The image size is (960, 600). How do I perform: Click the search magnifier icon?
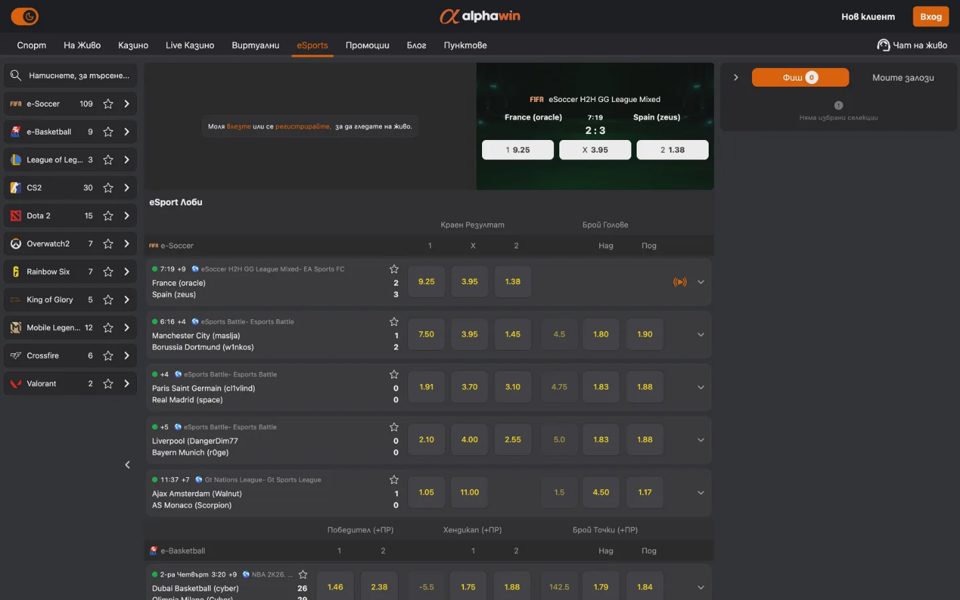click(16, 75)
